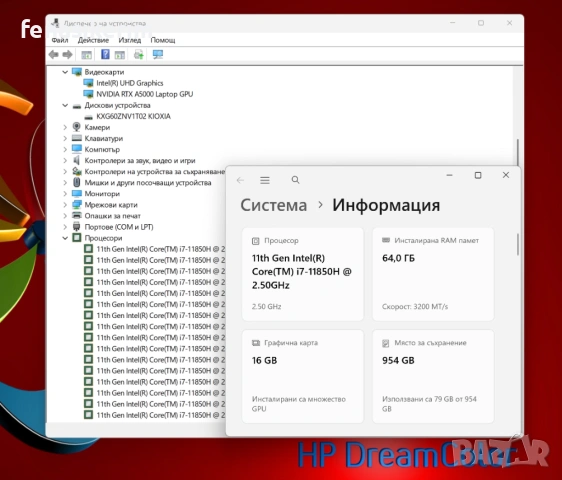Collapse the Процесори tree node
Screen dimensions: 562x480
(x=65, y=238)
